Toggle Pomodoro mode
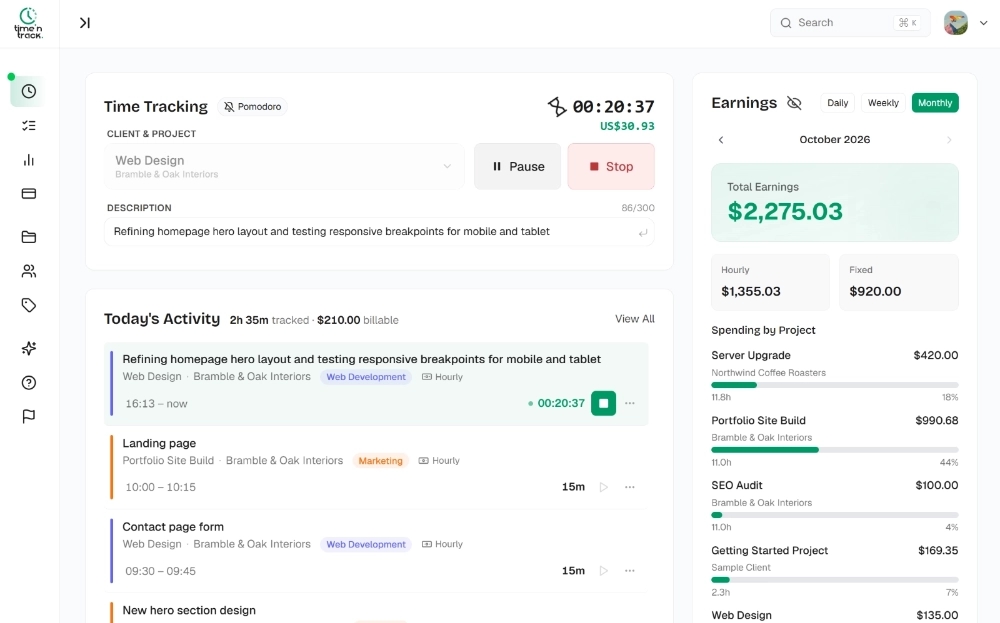 point(253,106)
